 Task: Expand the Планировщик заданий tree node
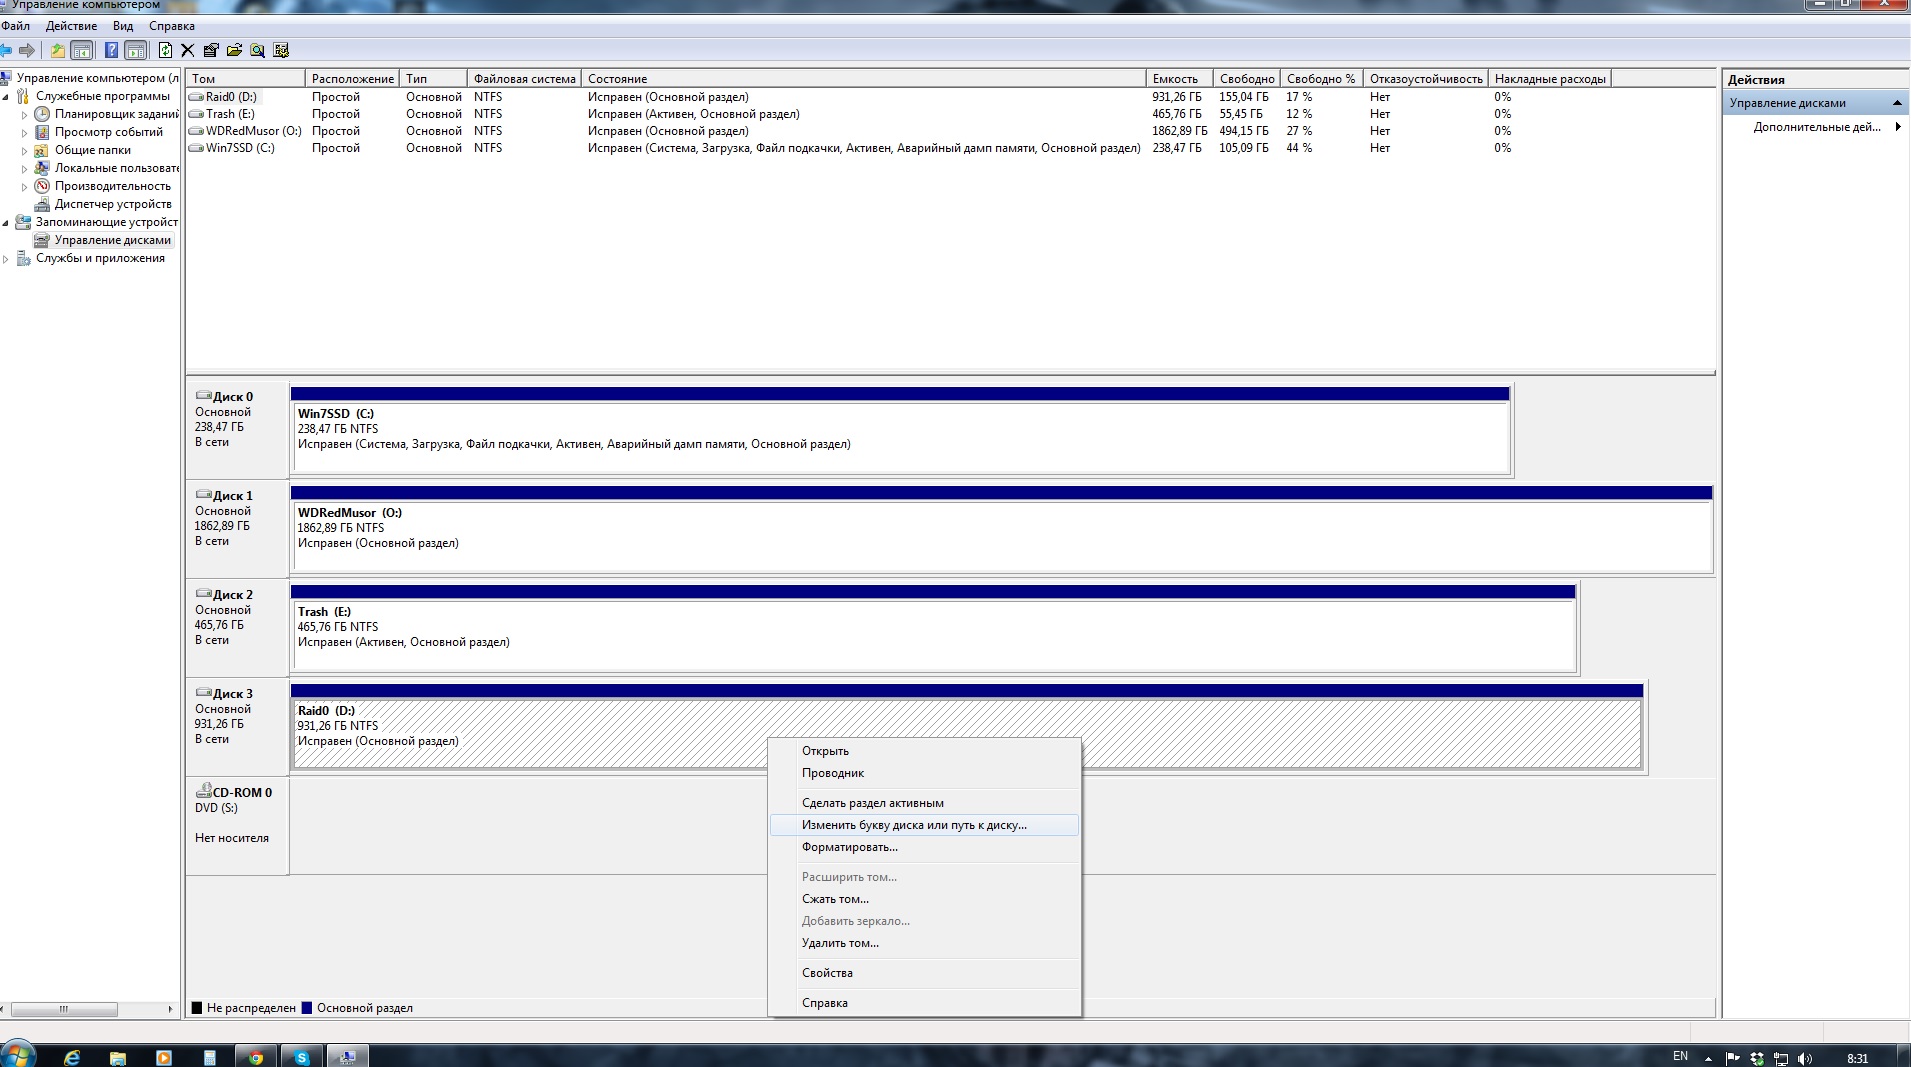[25, 115]
